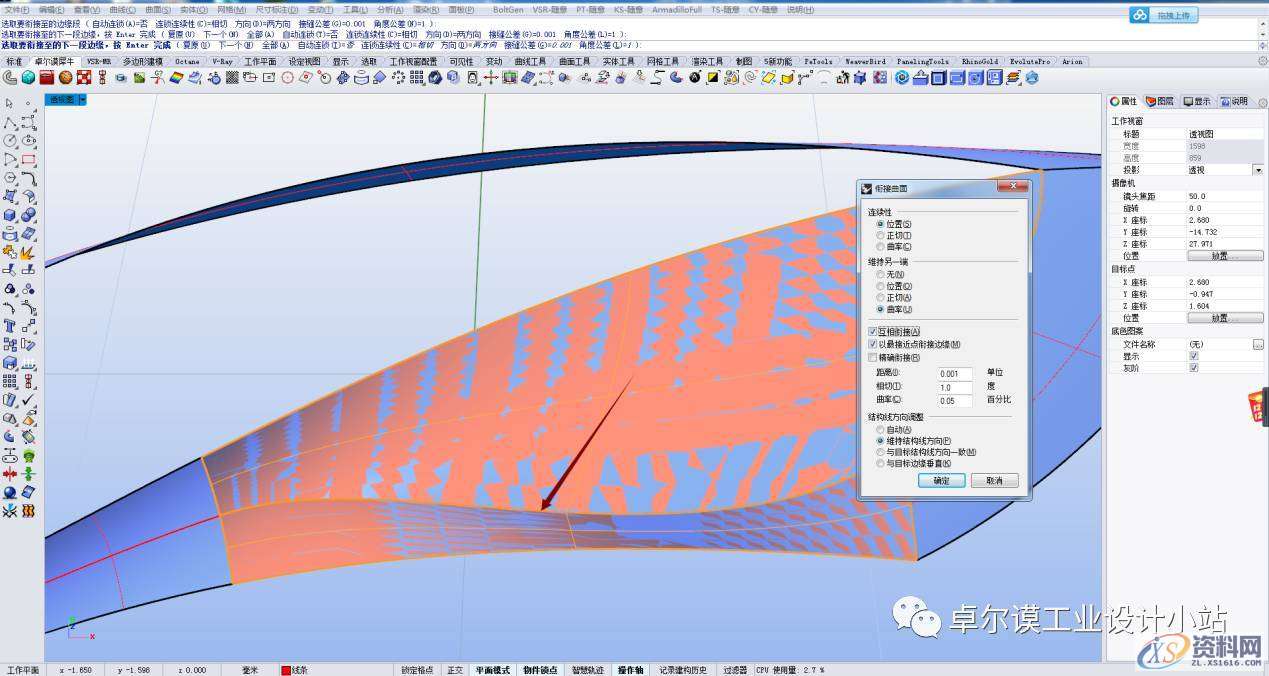Click the orange basketball icon in top toolbar
The width and height of the screenshot is (1269, 676).
[x=65, y=77]
